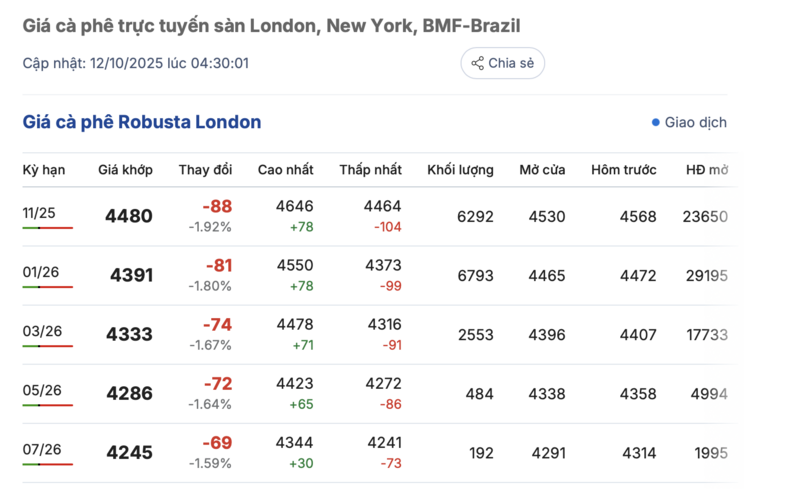Click the share icon next to Chia sẻ
The image size is (800, 494).
point(477,63)
